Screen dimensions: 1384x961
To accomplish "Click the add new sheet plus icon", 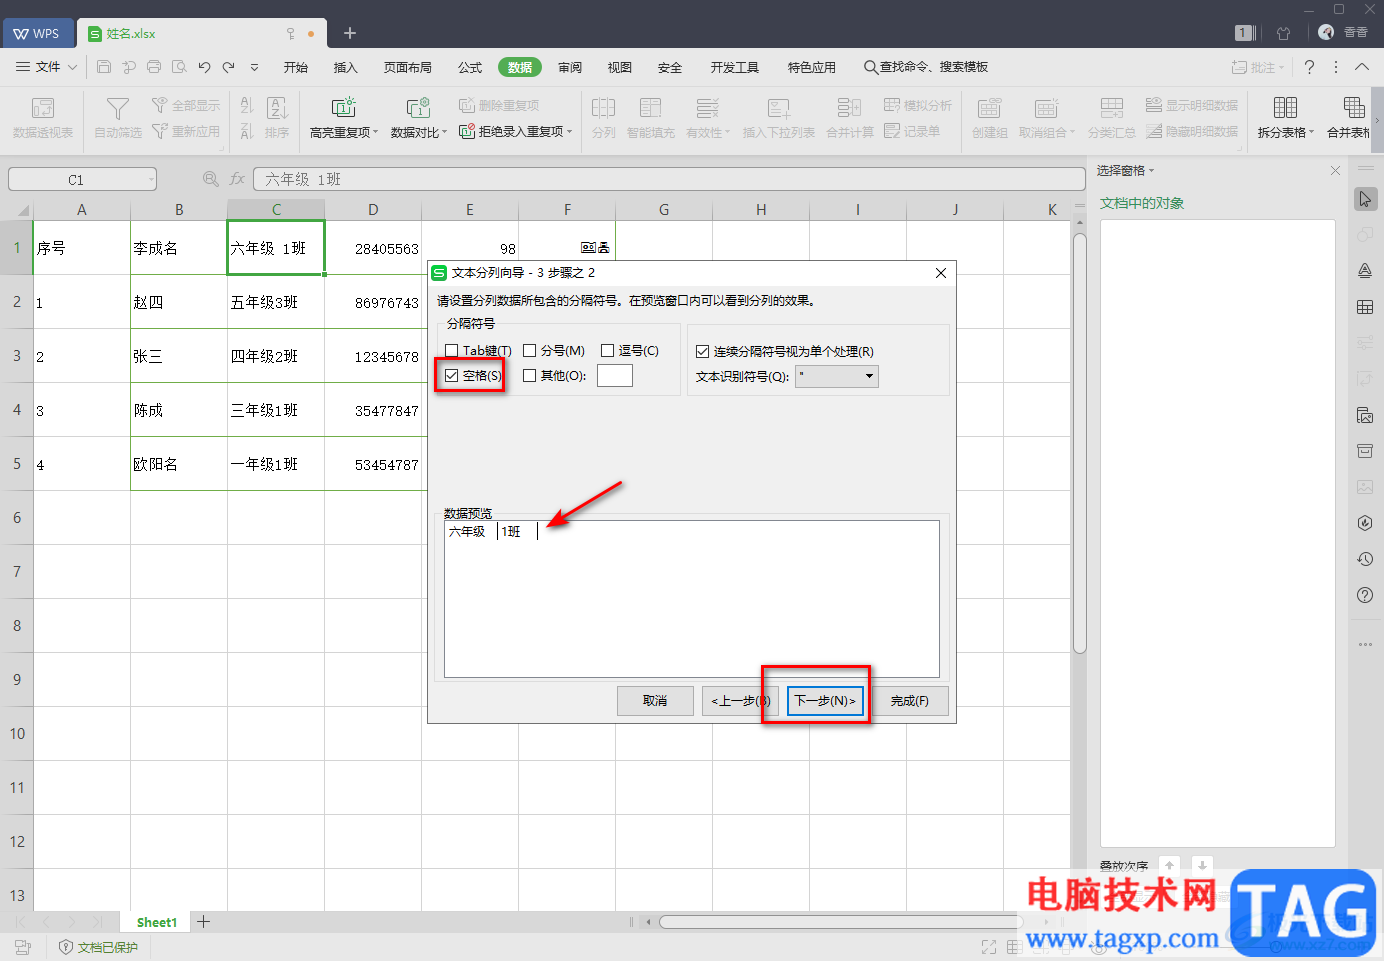I will point(204,922).
